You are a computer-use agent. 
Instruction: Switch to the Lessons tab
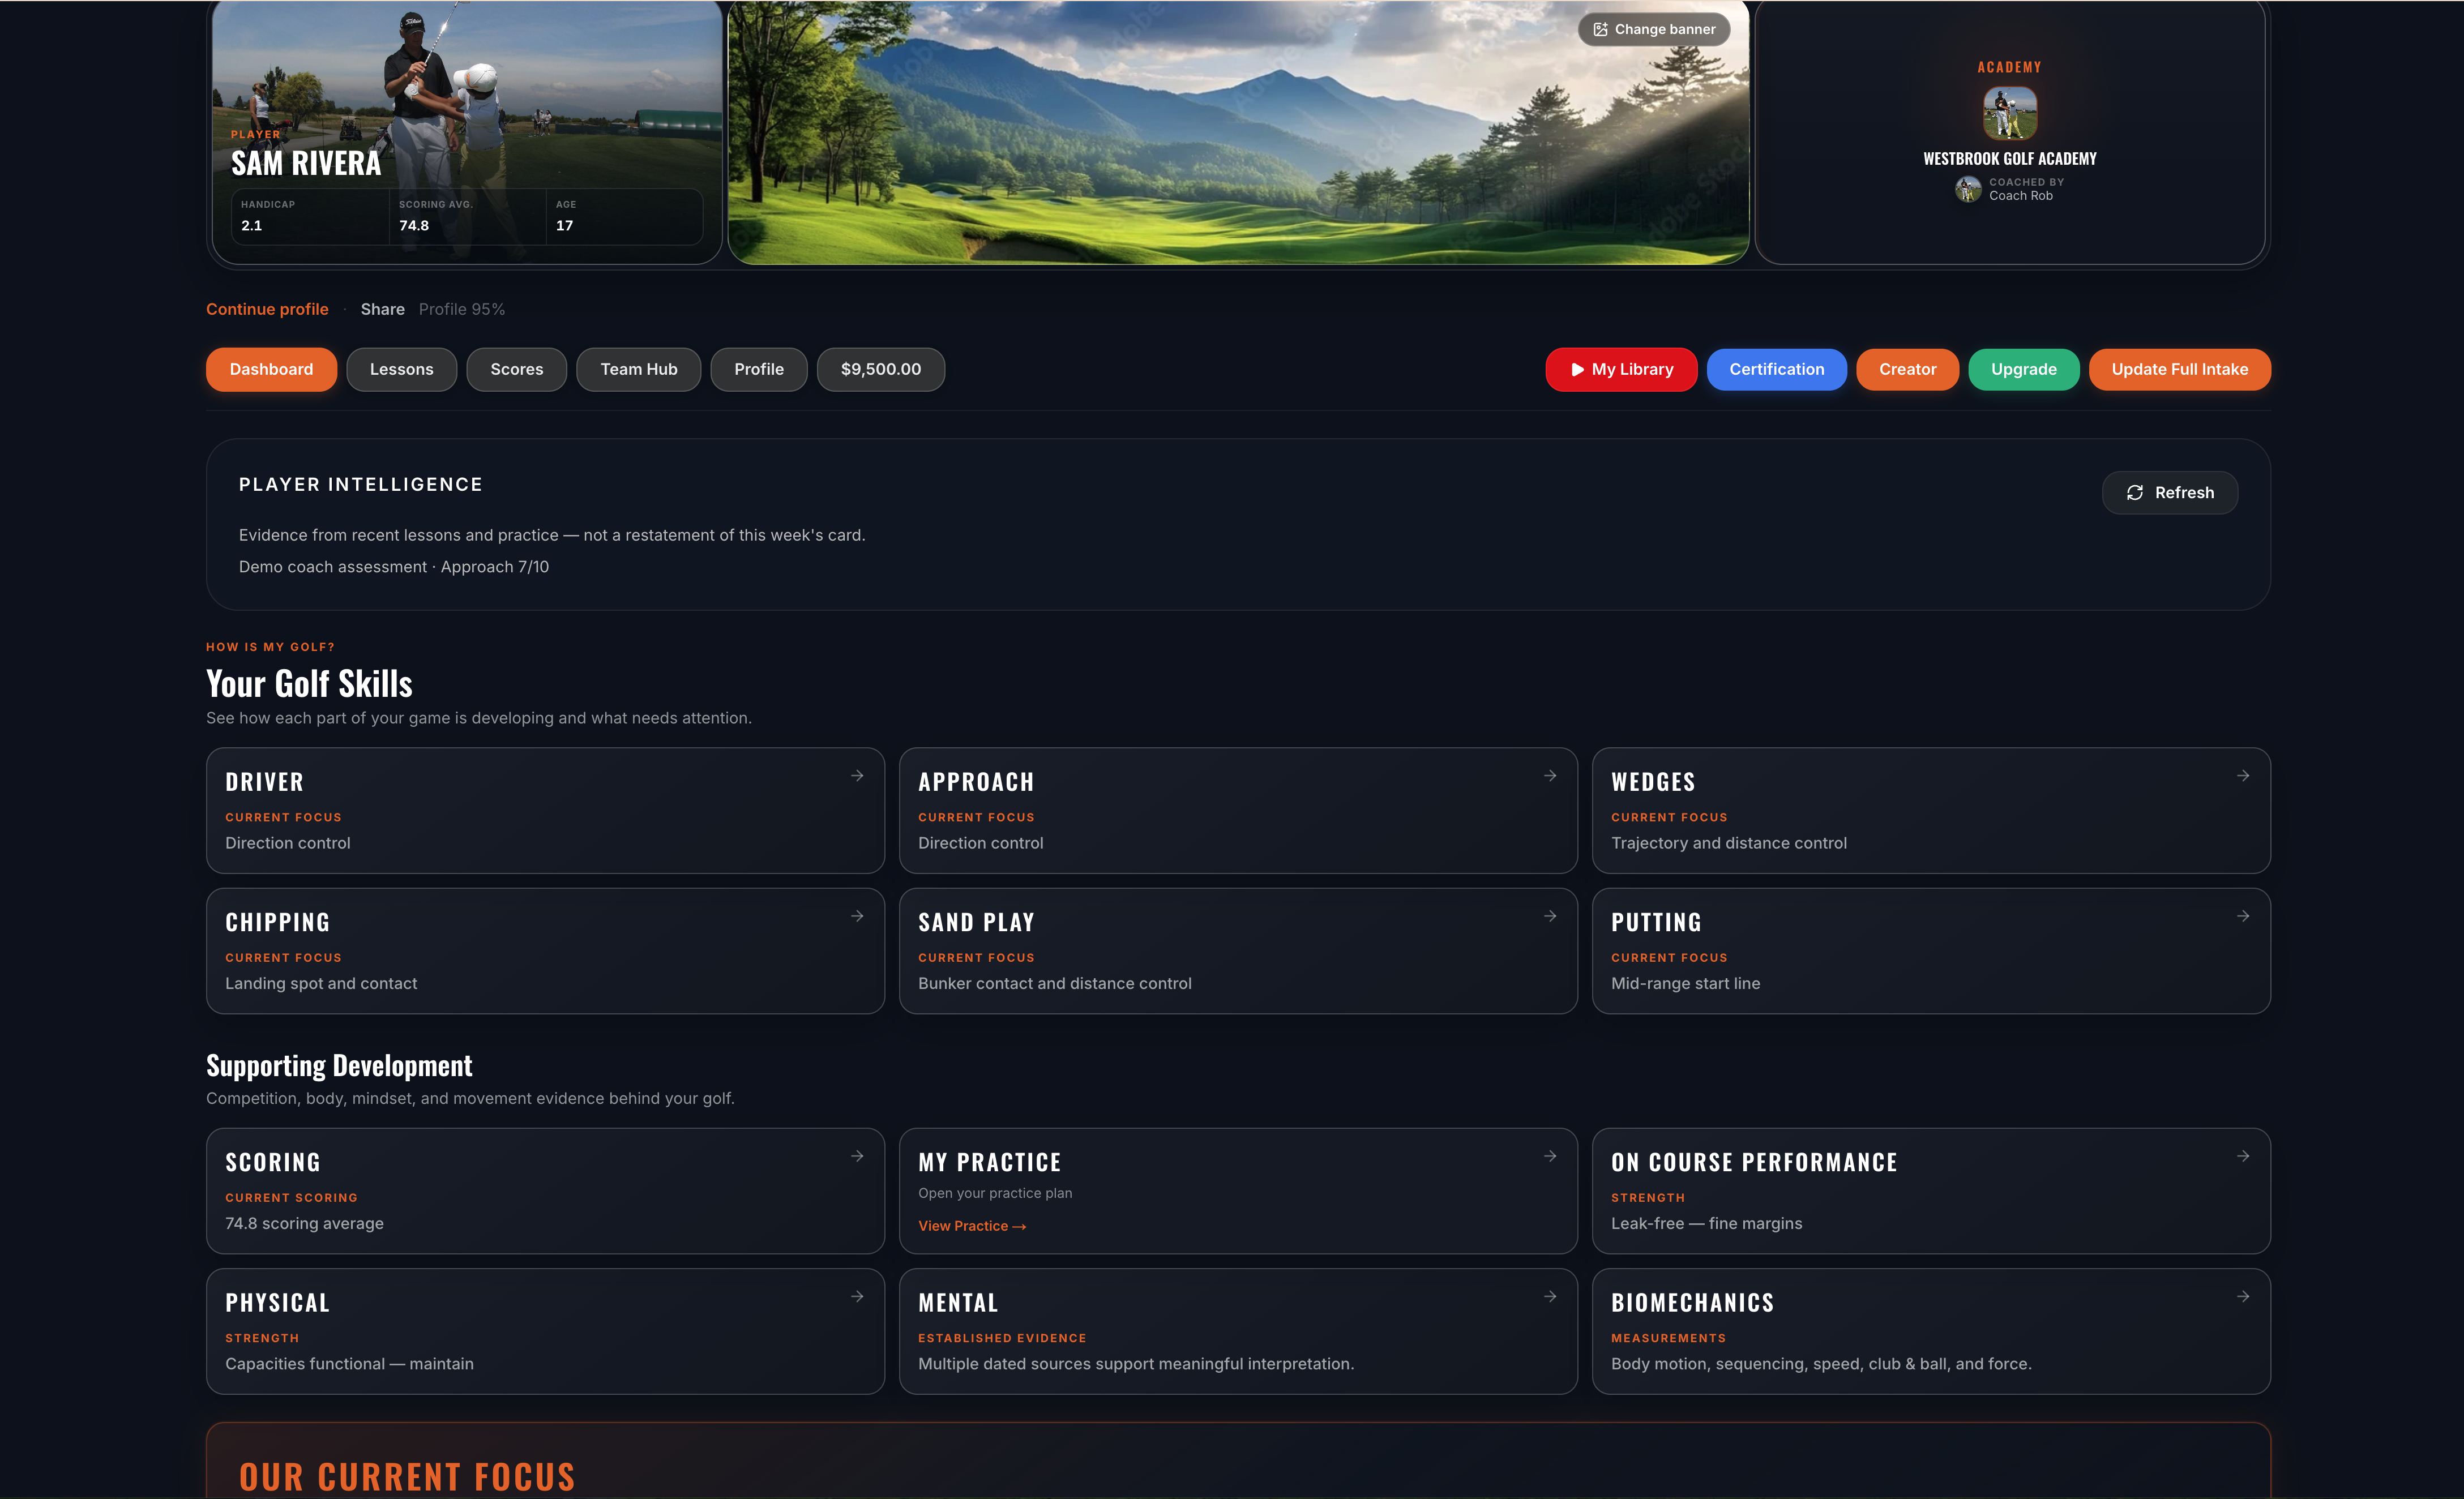(x=401, y=369)
